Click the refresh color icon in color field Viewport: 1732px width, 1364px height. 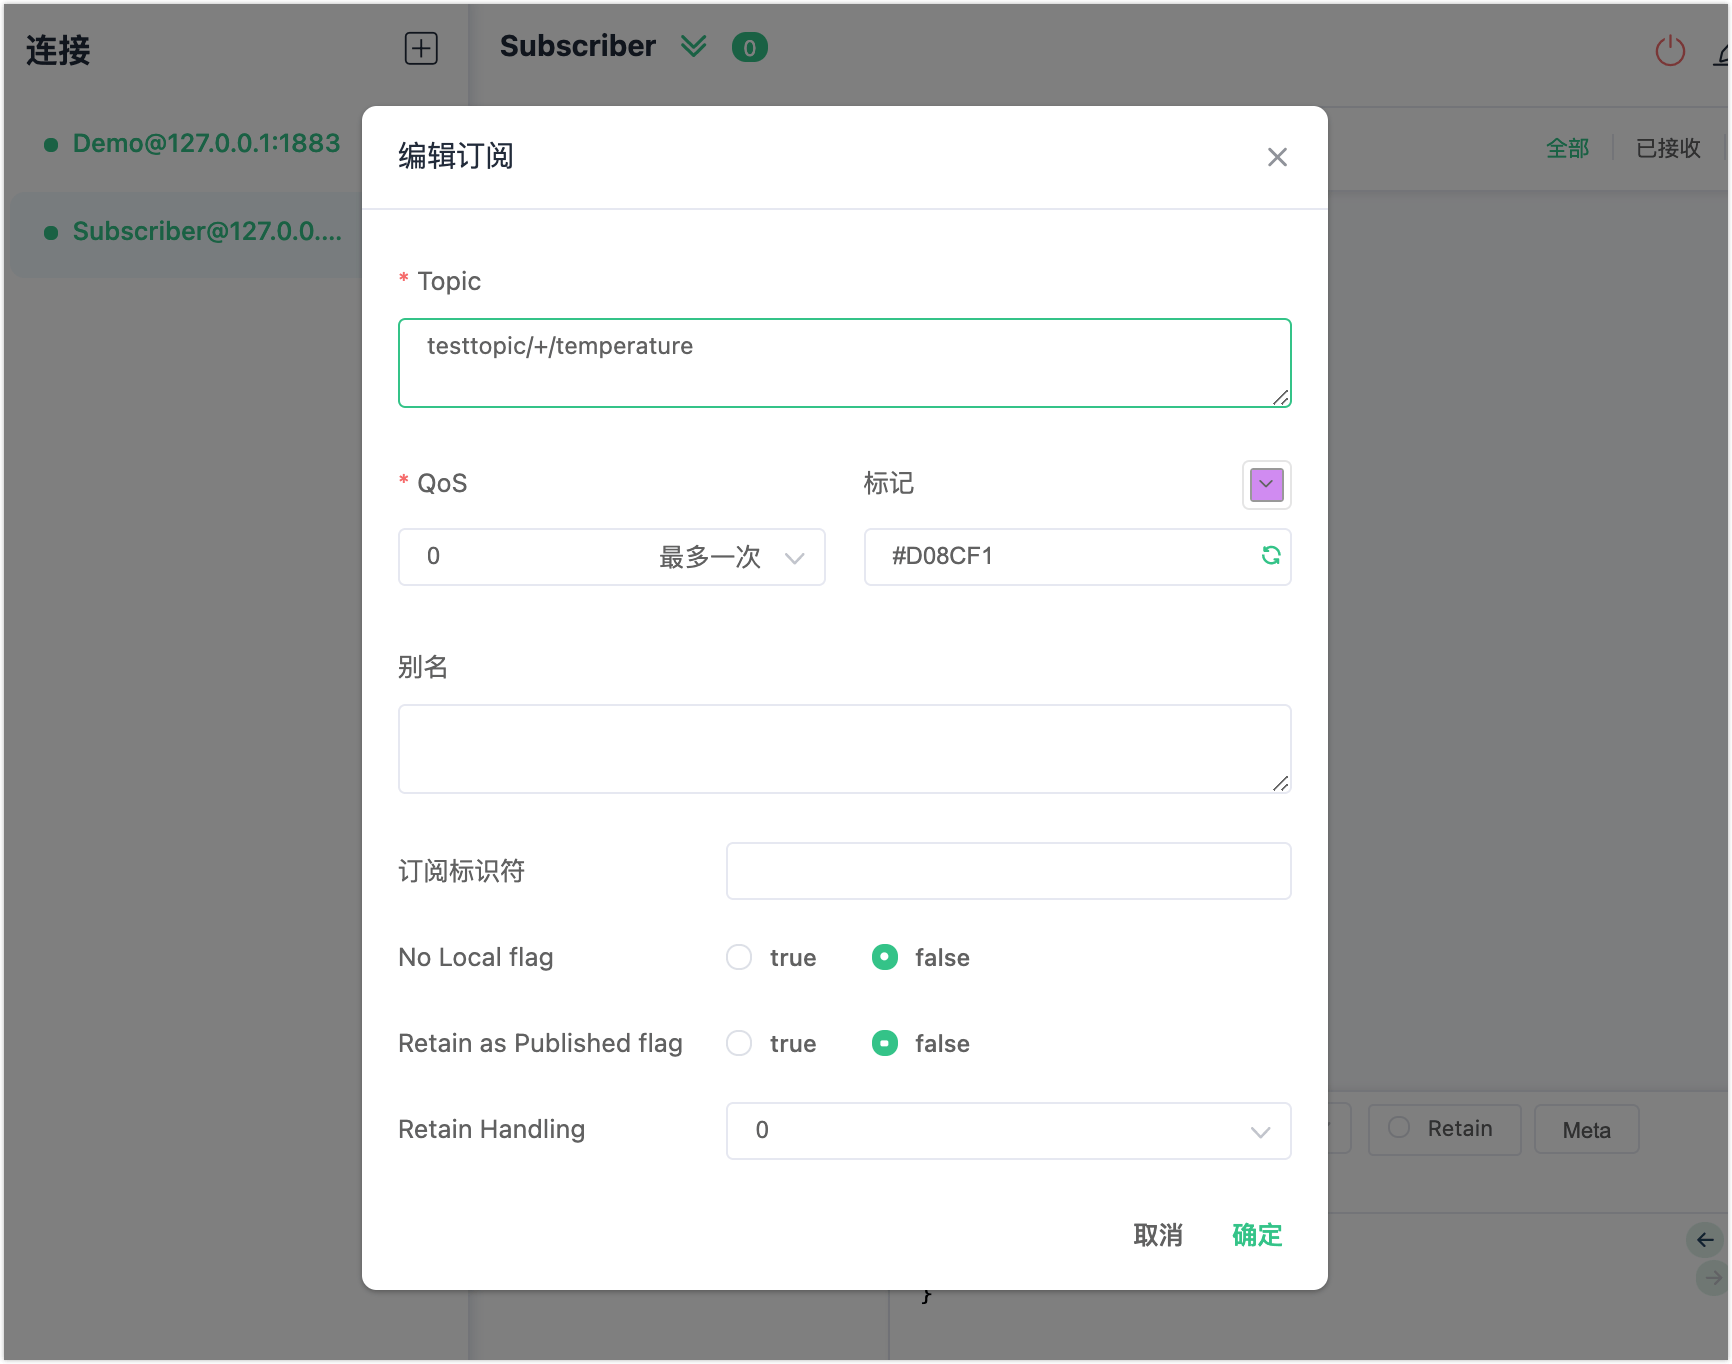point(1270,556)
